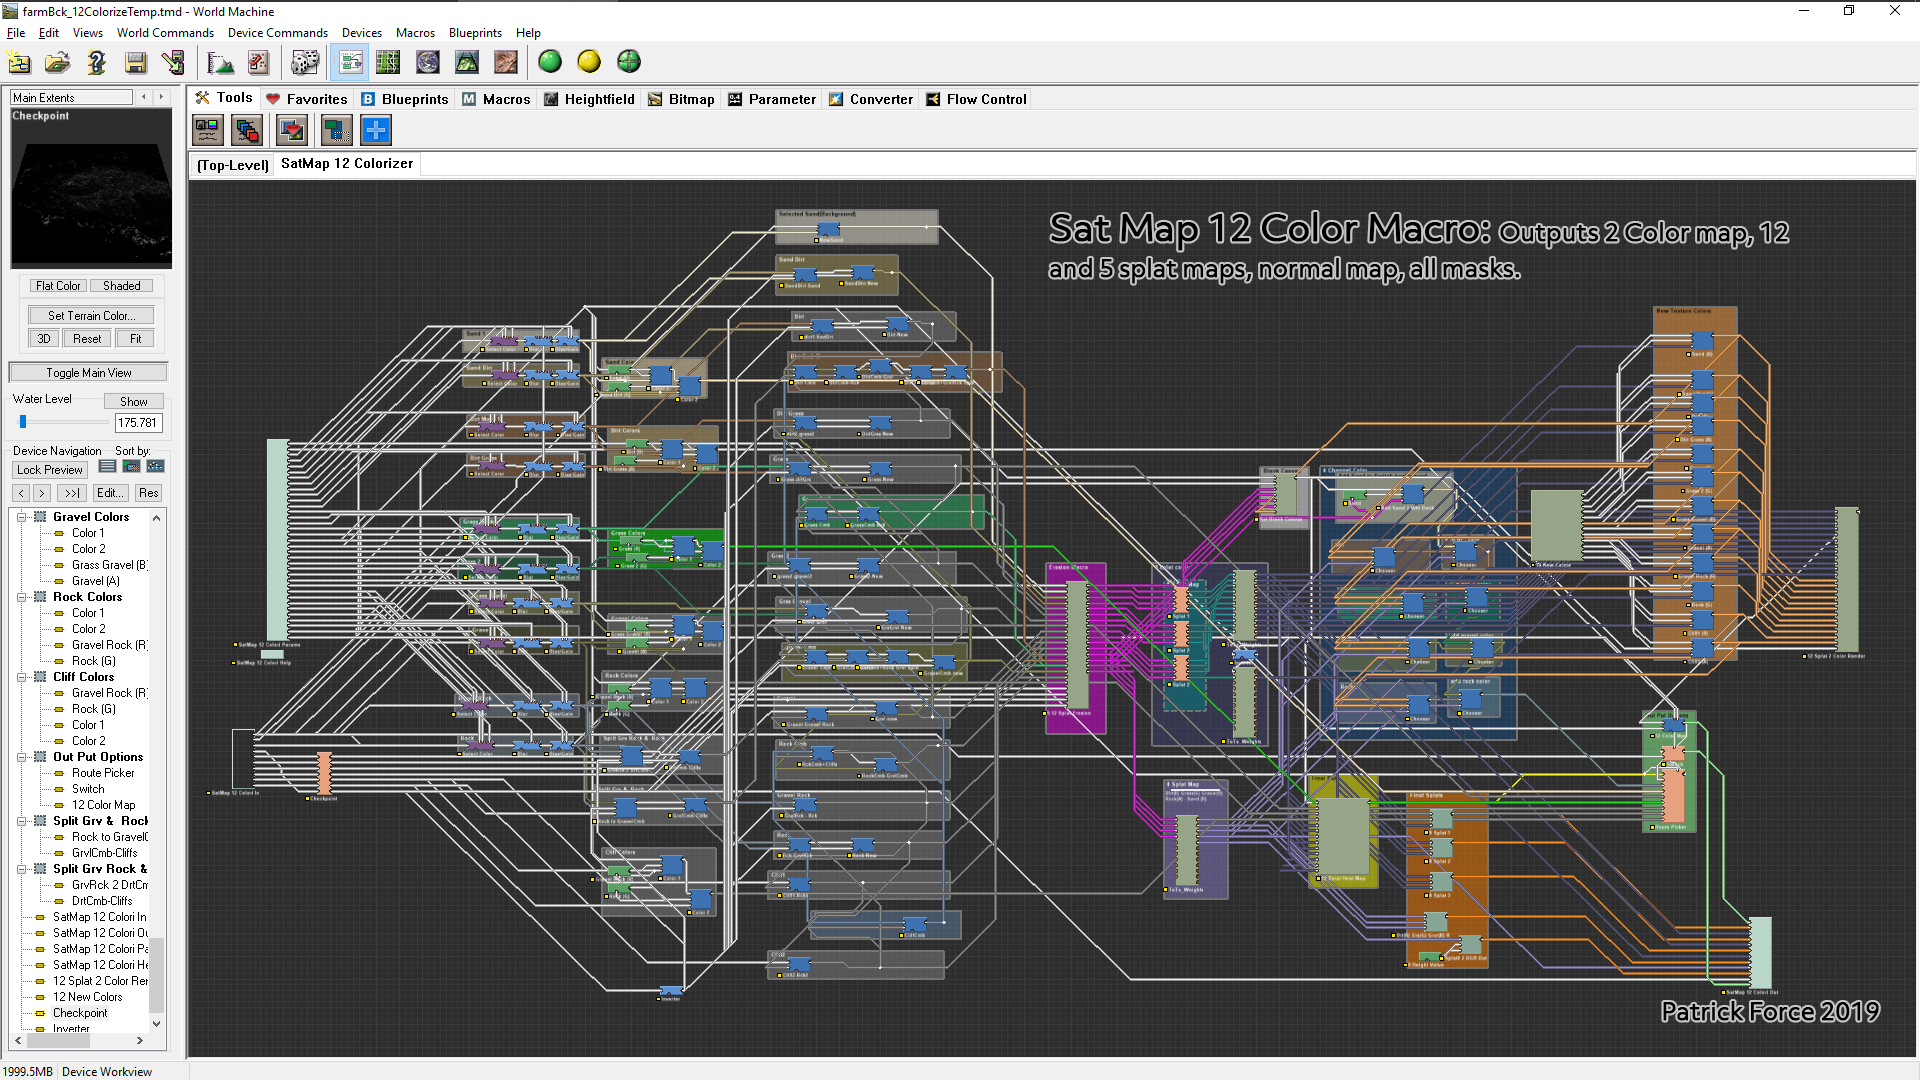Screen dimensions: 1920x1080
Task: Switch to the Flow Control tab
Action: (x=976, y=99)
